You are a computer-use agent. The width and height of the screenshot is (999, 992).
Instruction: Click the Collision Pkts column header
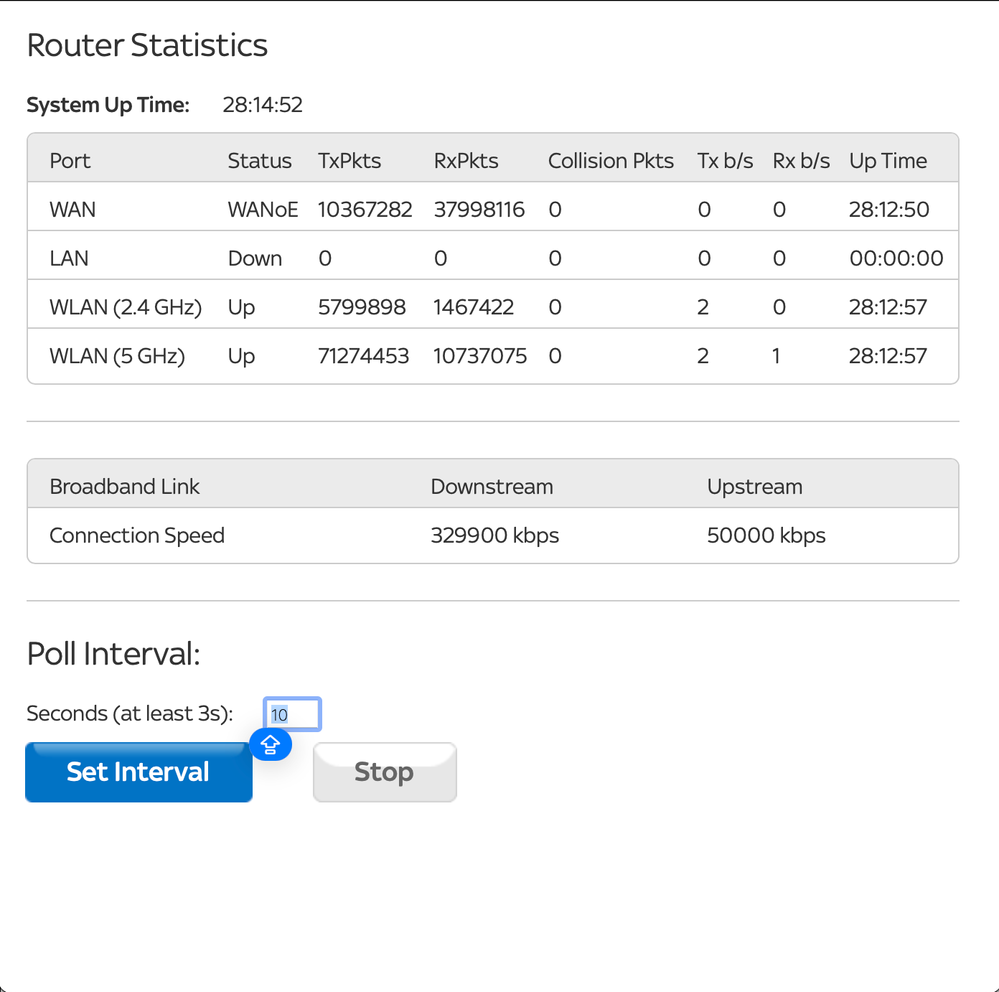tap(610, 161)
